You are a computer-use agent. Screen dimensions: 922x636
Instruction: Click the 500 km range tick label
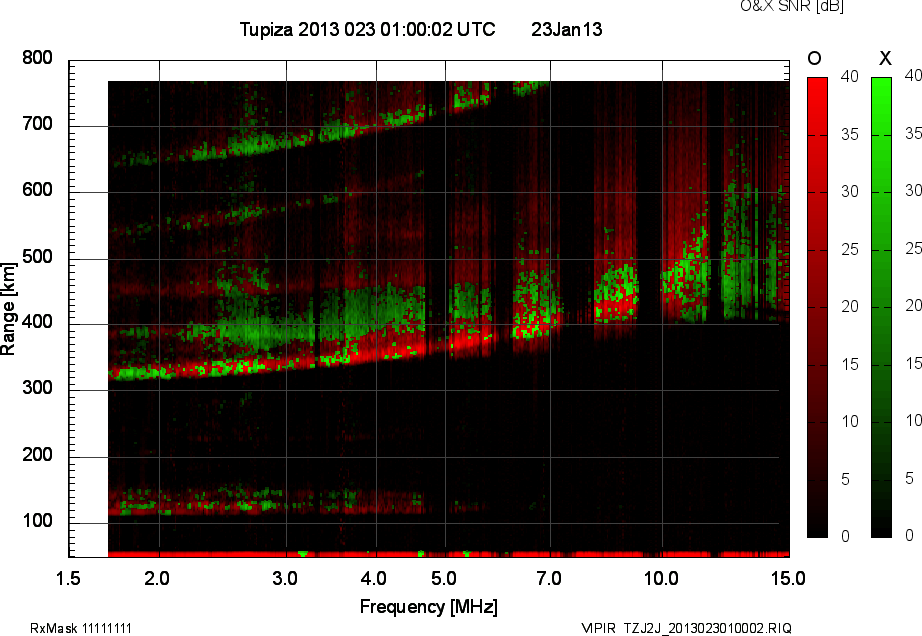(37, 257)
